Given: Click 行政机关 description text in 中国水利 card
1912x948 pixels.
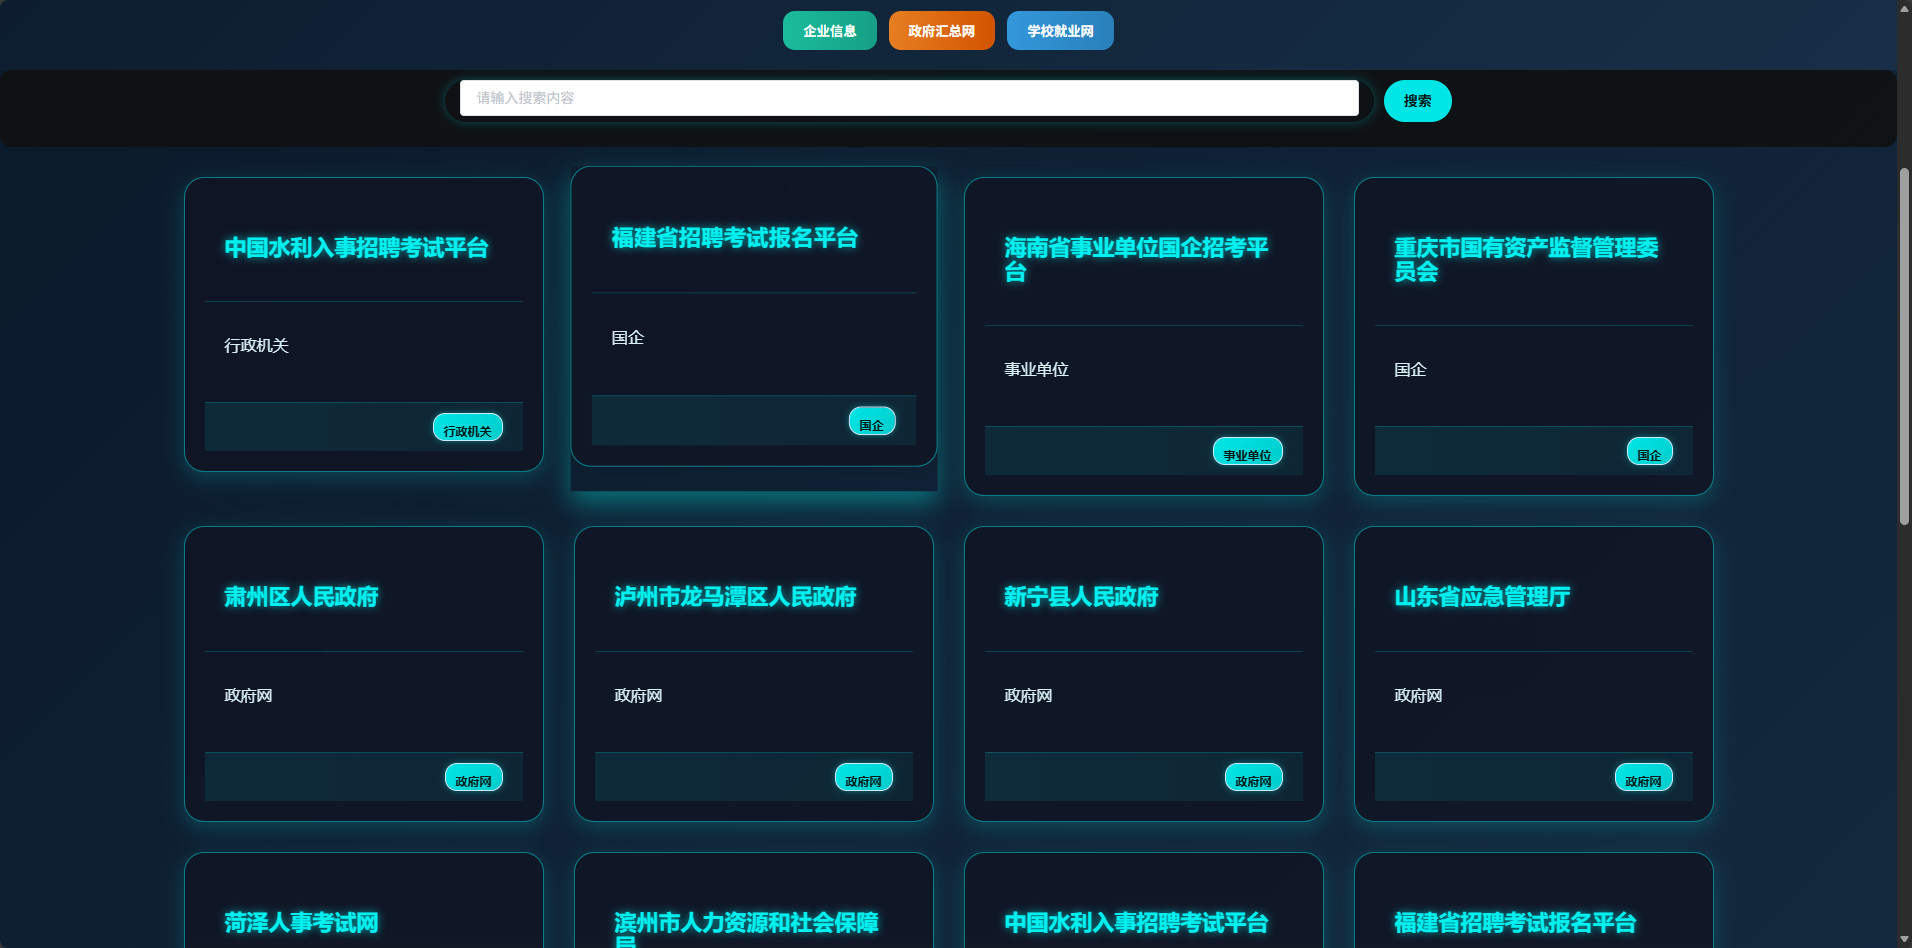Looking at the screenshot, I should [x=256, y=346].
